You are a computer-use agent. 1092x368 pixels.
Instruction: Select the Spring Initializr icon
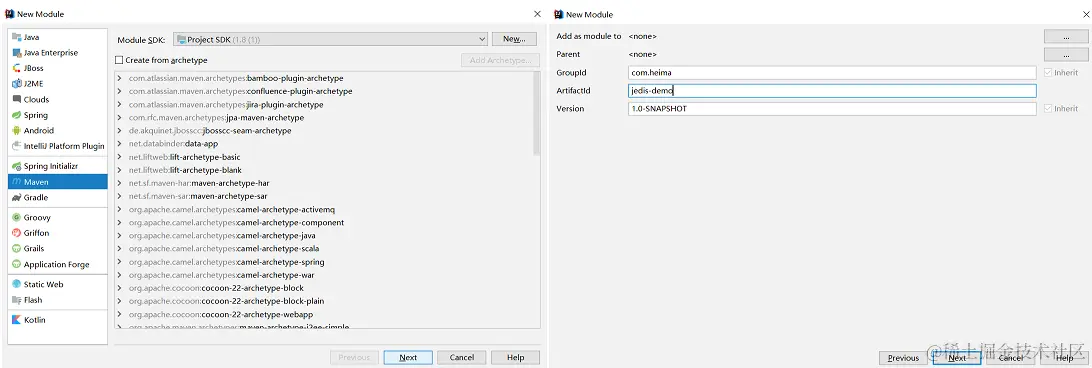point(17,167)
